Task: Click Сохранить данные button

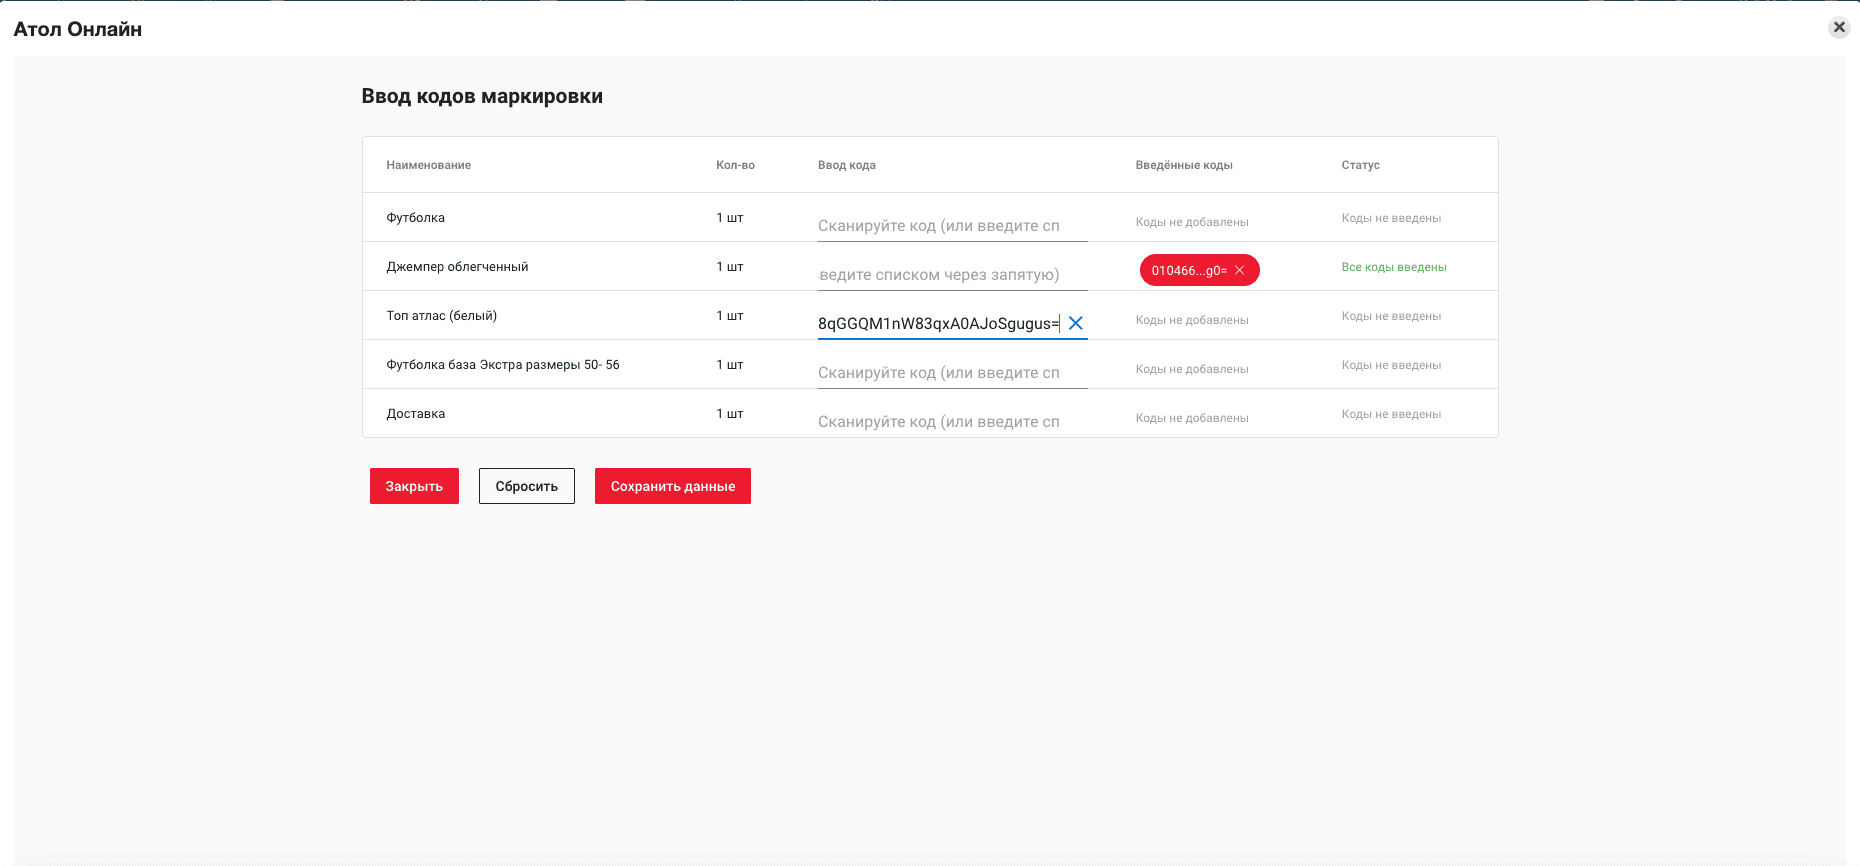Action: (672, 486)
